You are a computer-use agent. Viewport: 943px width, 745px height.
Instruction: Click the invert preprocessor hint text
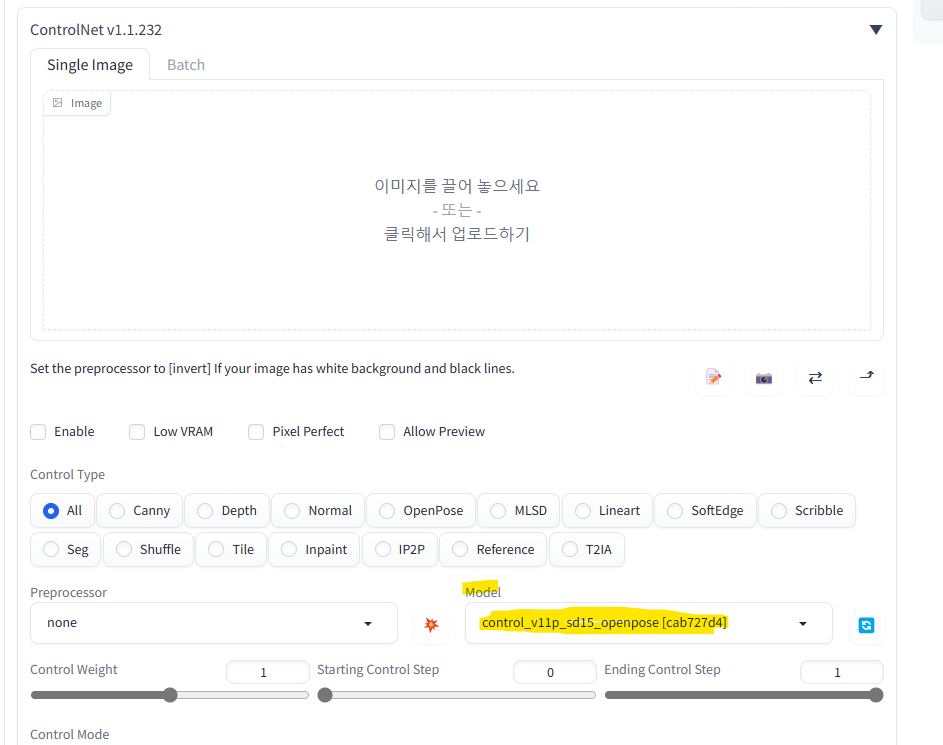(272, 369)
